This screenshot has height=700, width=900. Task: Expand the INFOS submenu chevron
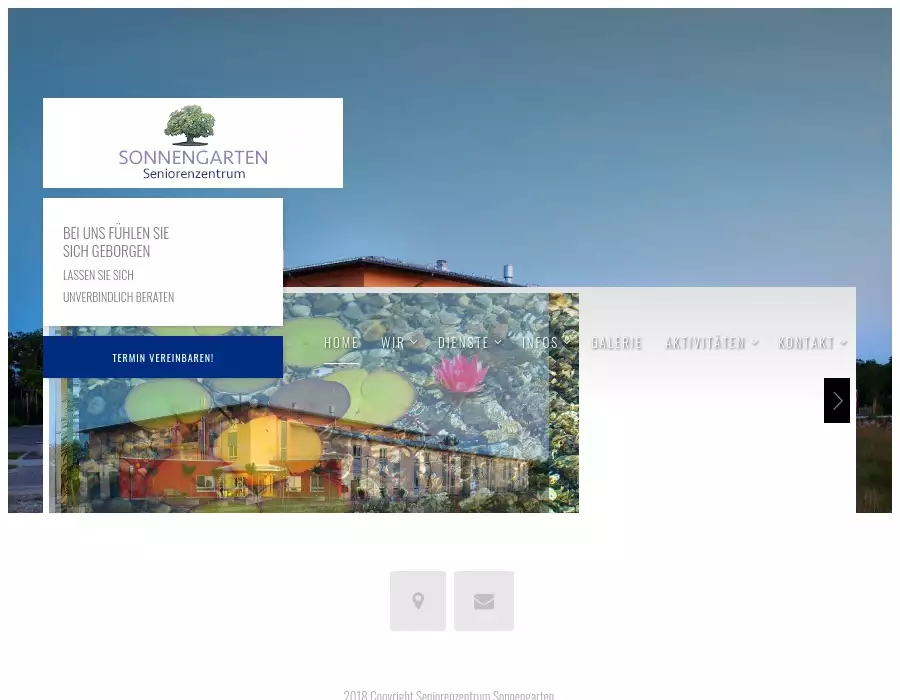567,341
